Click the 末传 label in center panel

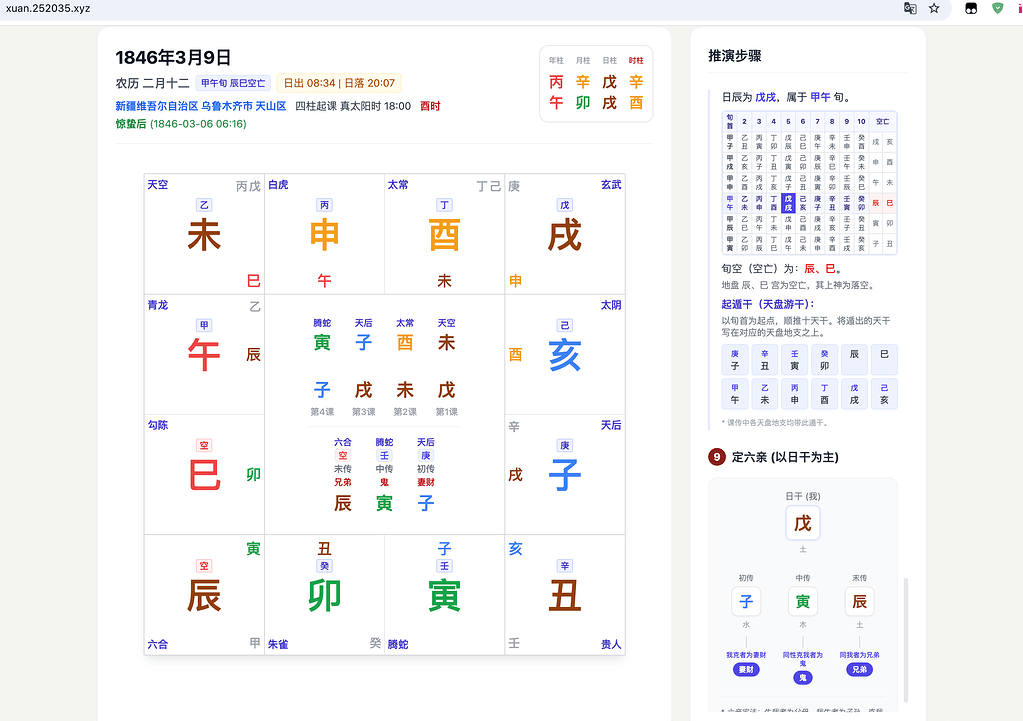point(343,468)
